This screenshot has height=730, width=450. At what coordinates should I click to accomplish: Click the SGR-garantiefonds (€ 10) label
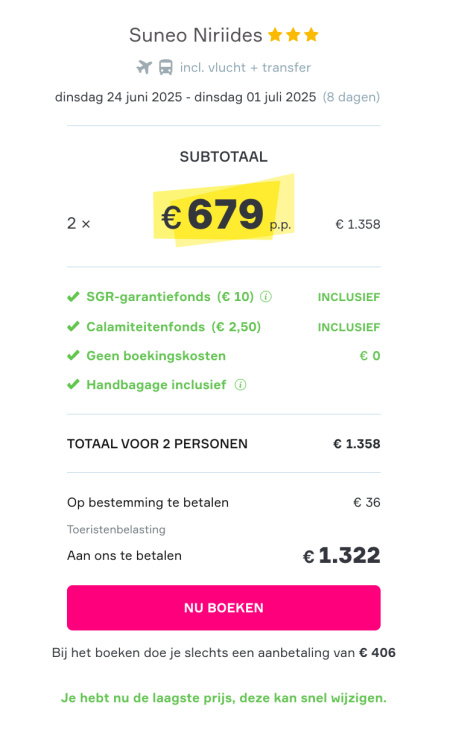coord(170,297)
